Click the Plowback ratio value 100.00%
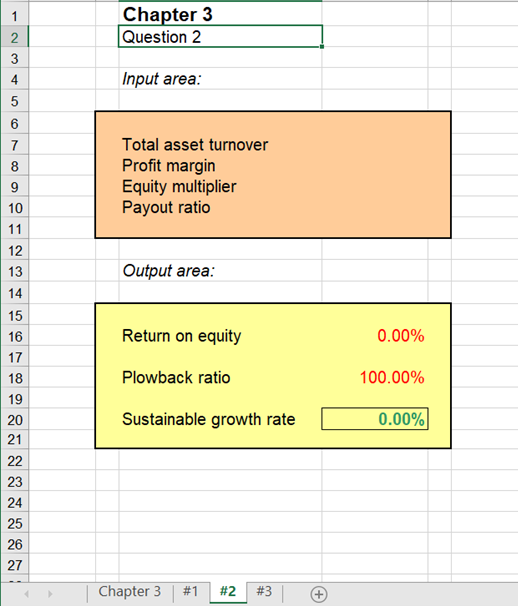Image resolution: width=518 pixels, height=606 pixels. [x=392, y=378]
